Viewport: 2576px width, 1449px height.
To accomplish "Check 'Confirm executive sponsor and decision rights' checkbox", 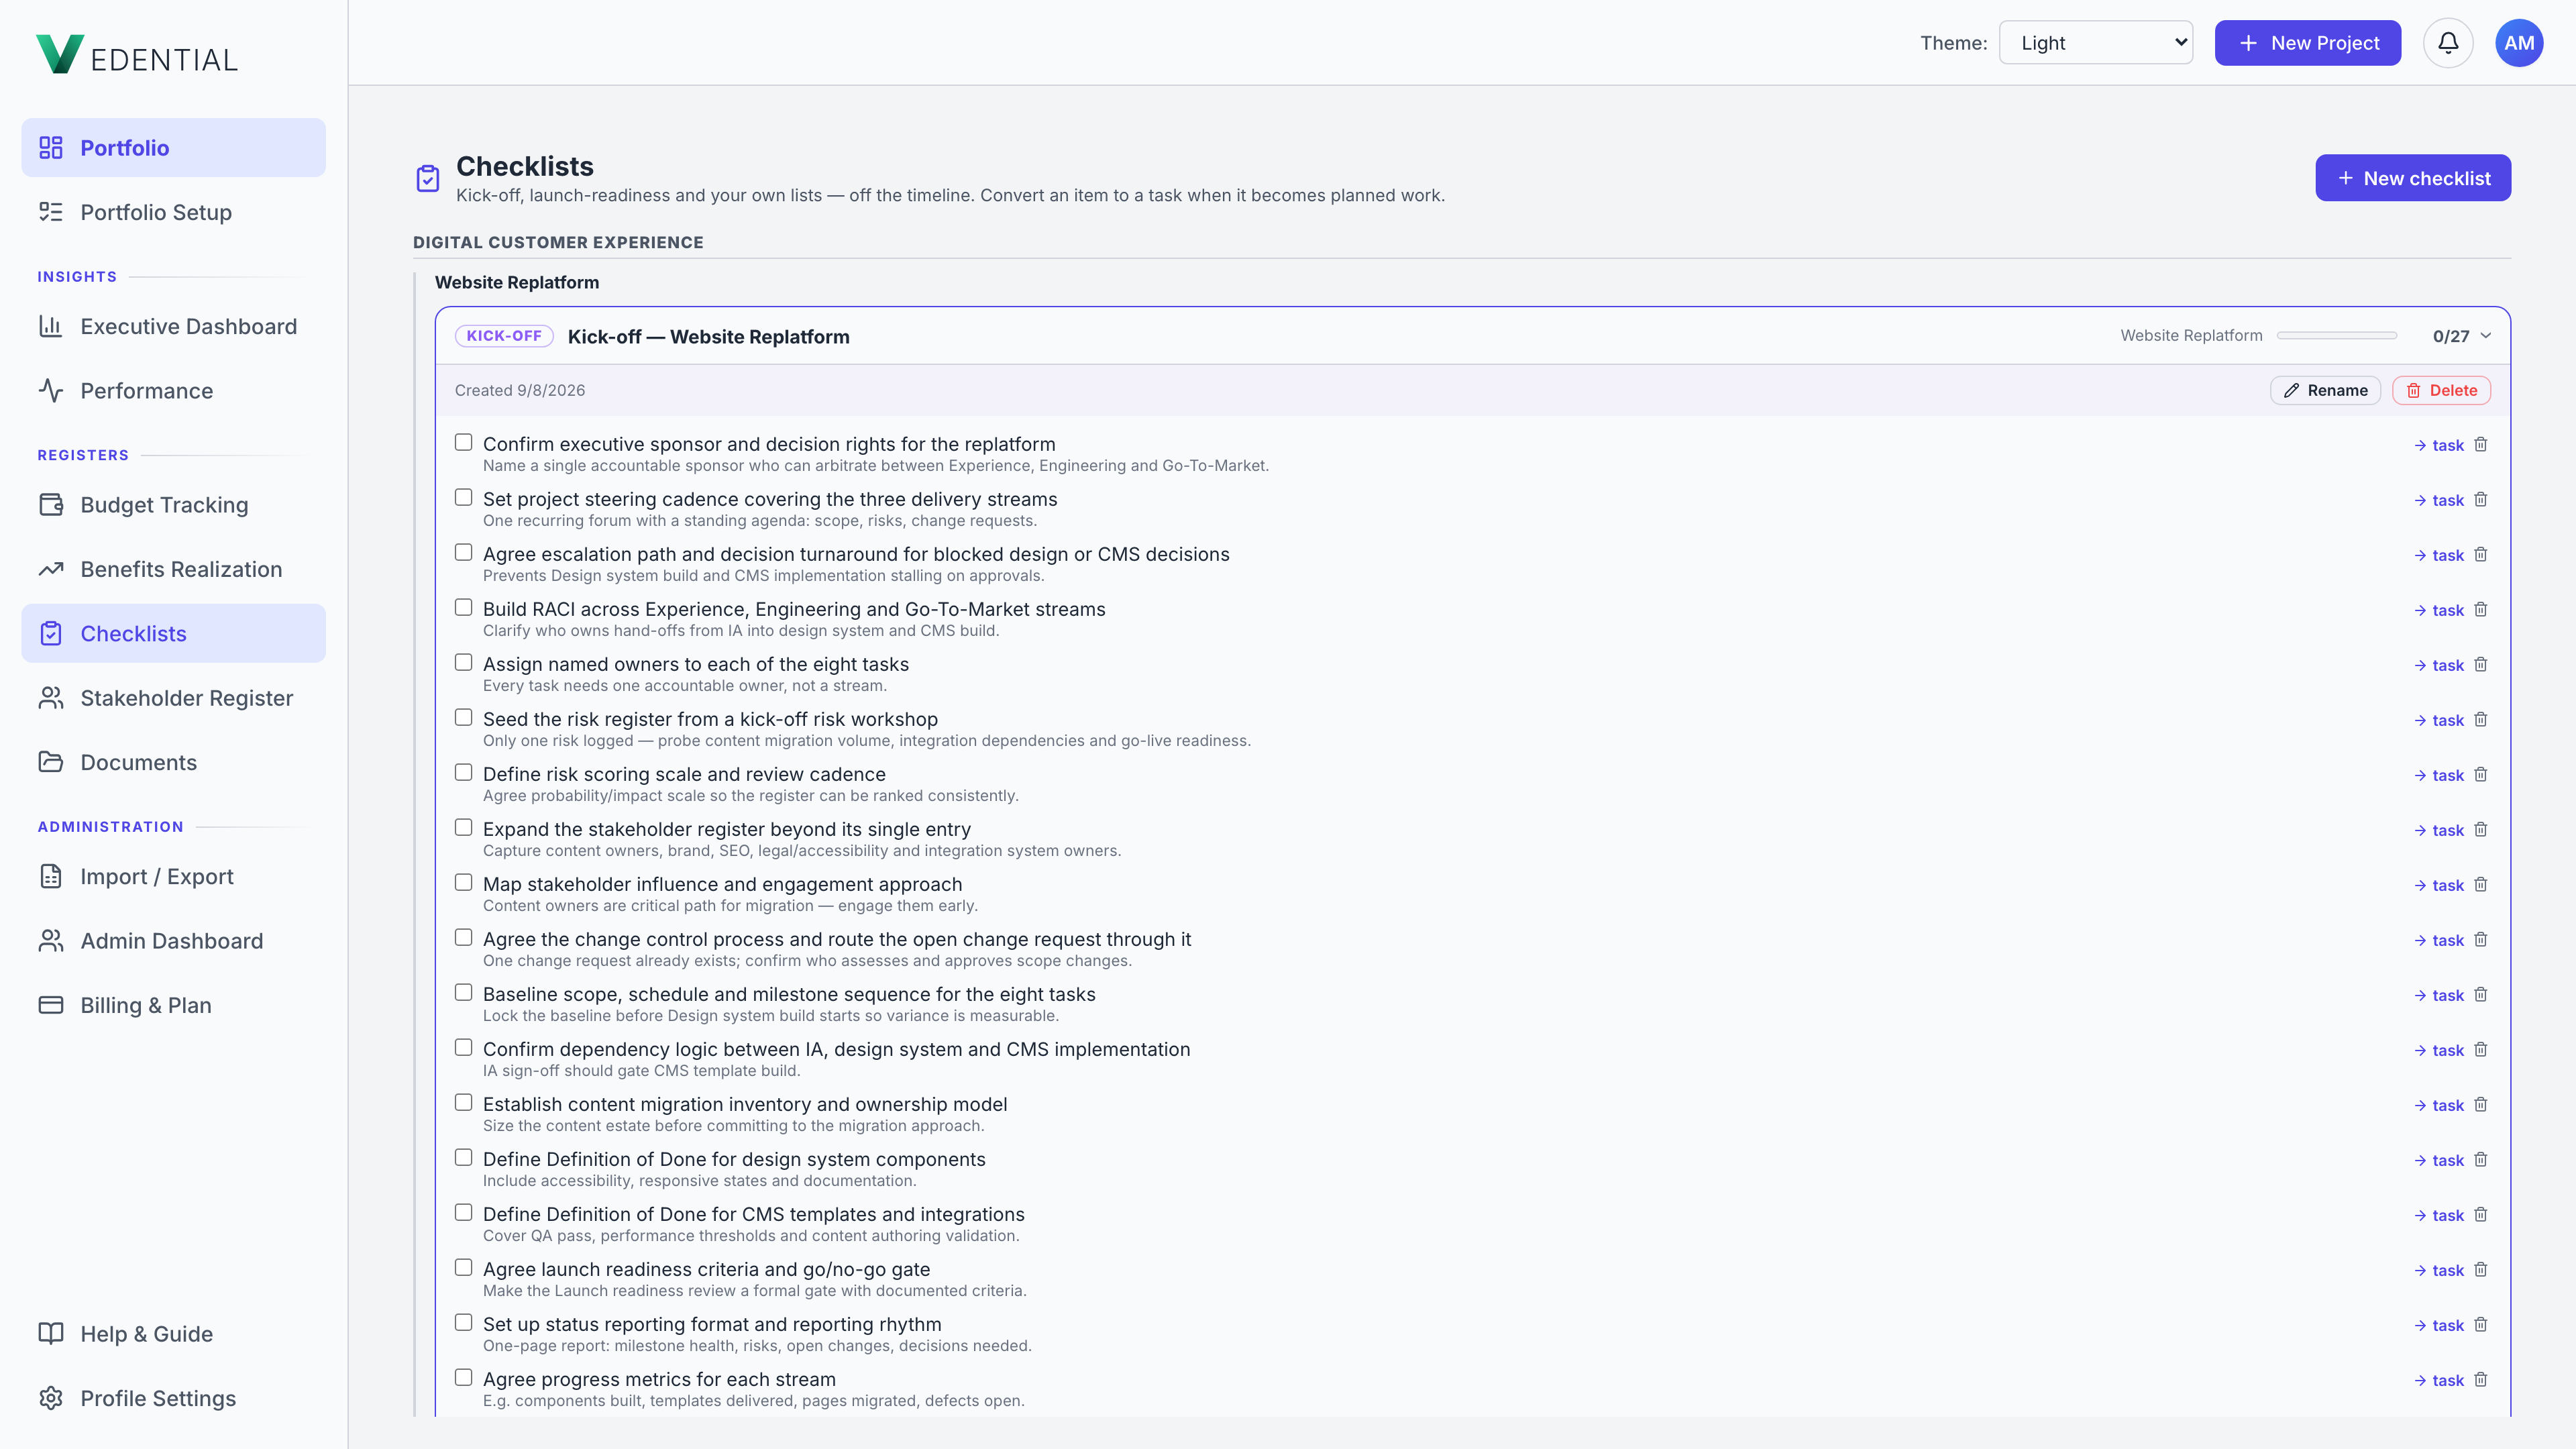I will click(464, 442).
